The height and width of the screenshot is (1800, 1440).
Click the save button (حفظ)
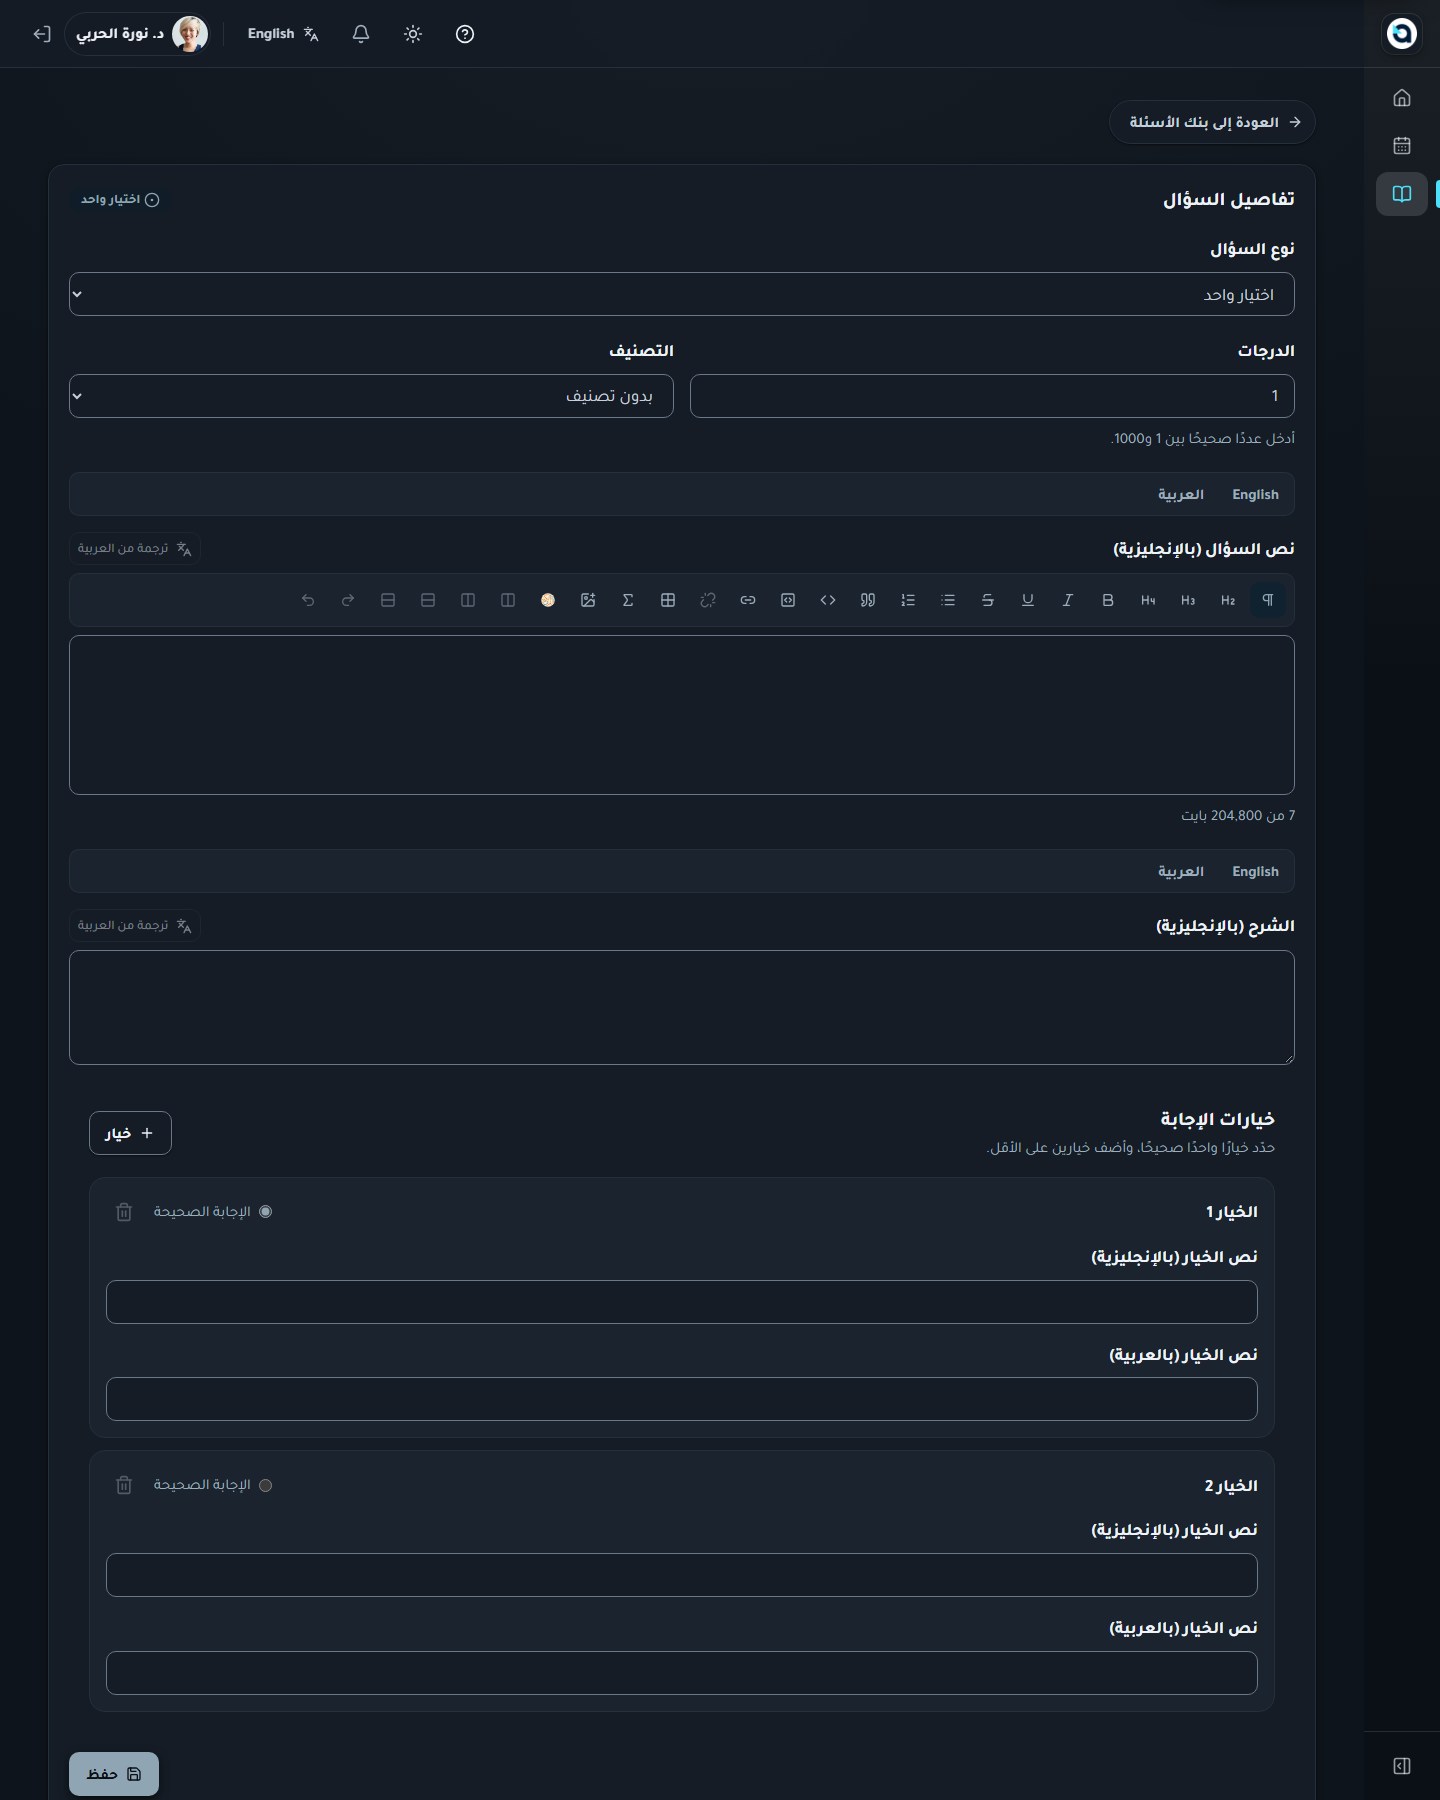point(114,1774)
